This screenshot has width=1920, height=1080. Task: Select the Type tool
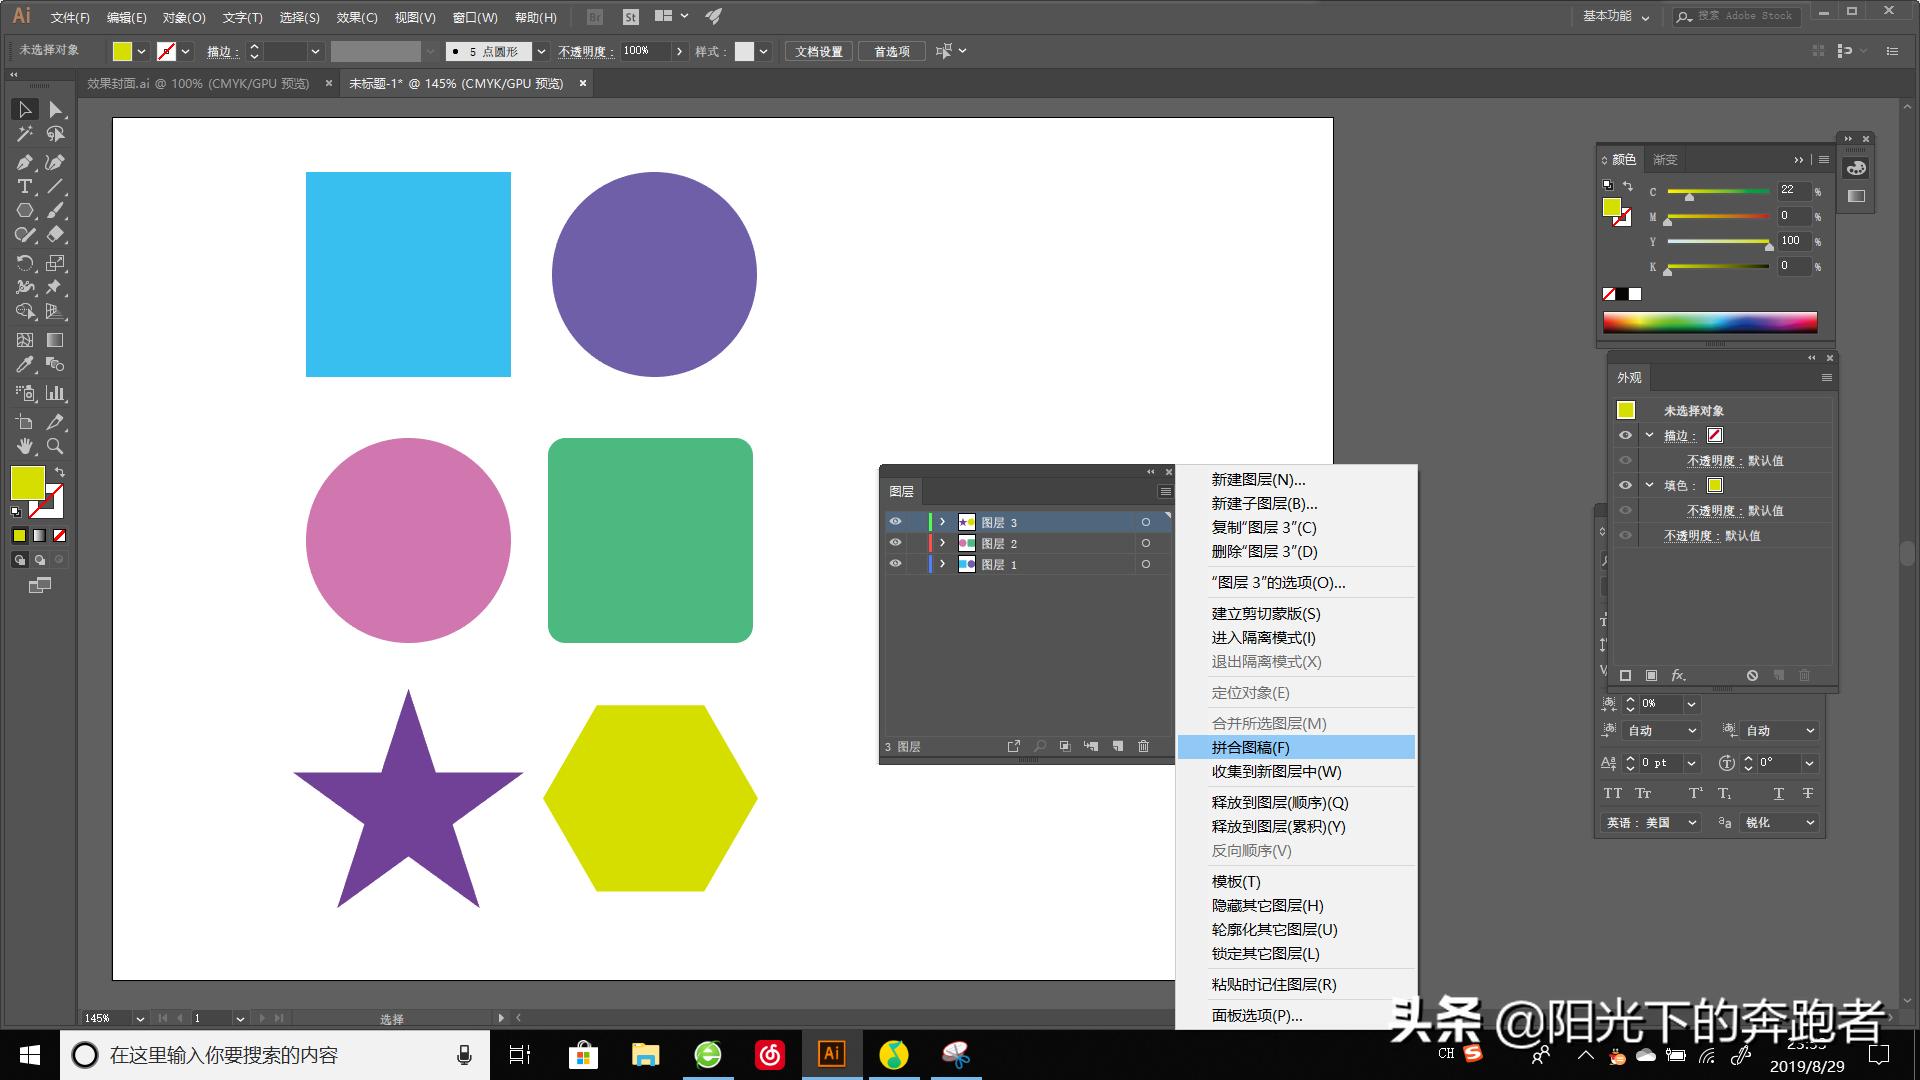click(x=23, y=187)
